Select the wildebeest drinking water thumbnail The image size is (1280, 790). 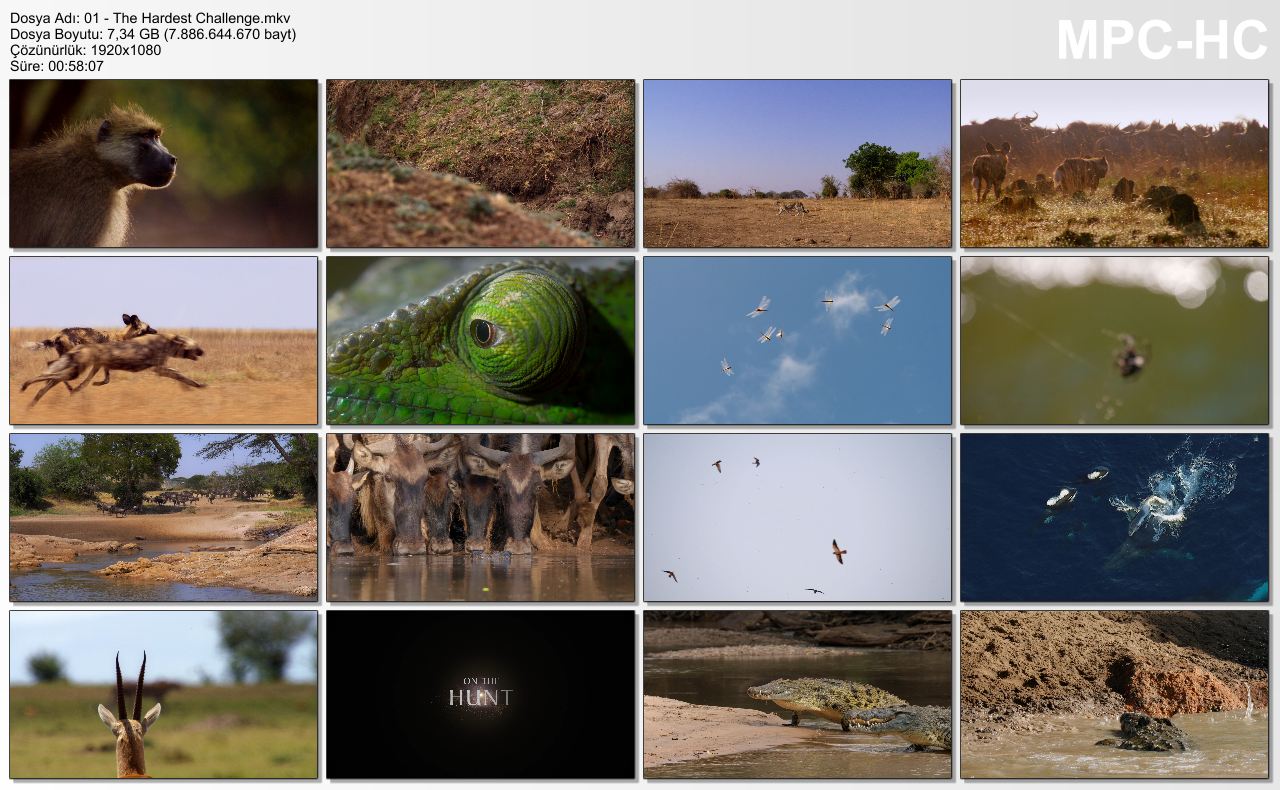click(481, 518)
